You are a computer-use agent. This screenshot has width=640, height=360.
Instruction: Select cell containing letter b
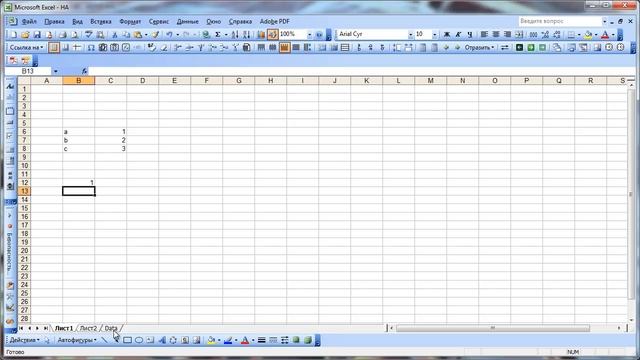click(79, 140)
